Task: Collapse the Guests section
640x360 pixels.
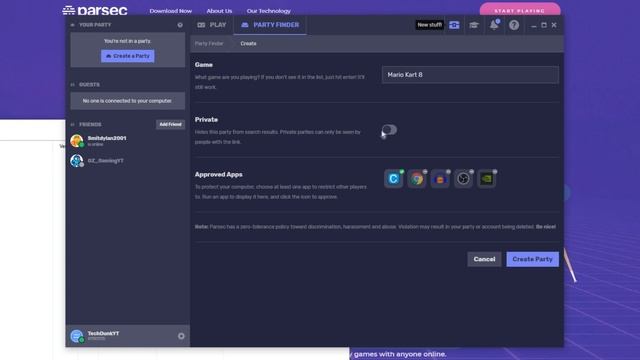Action: click(73, 84)
